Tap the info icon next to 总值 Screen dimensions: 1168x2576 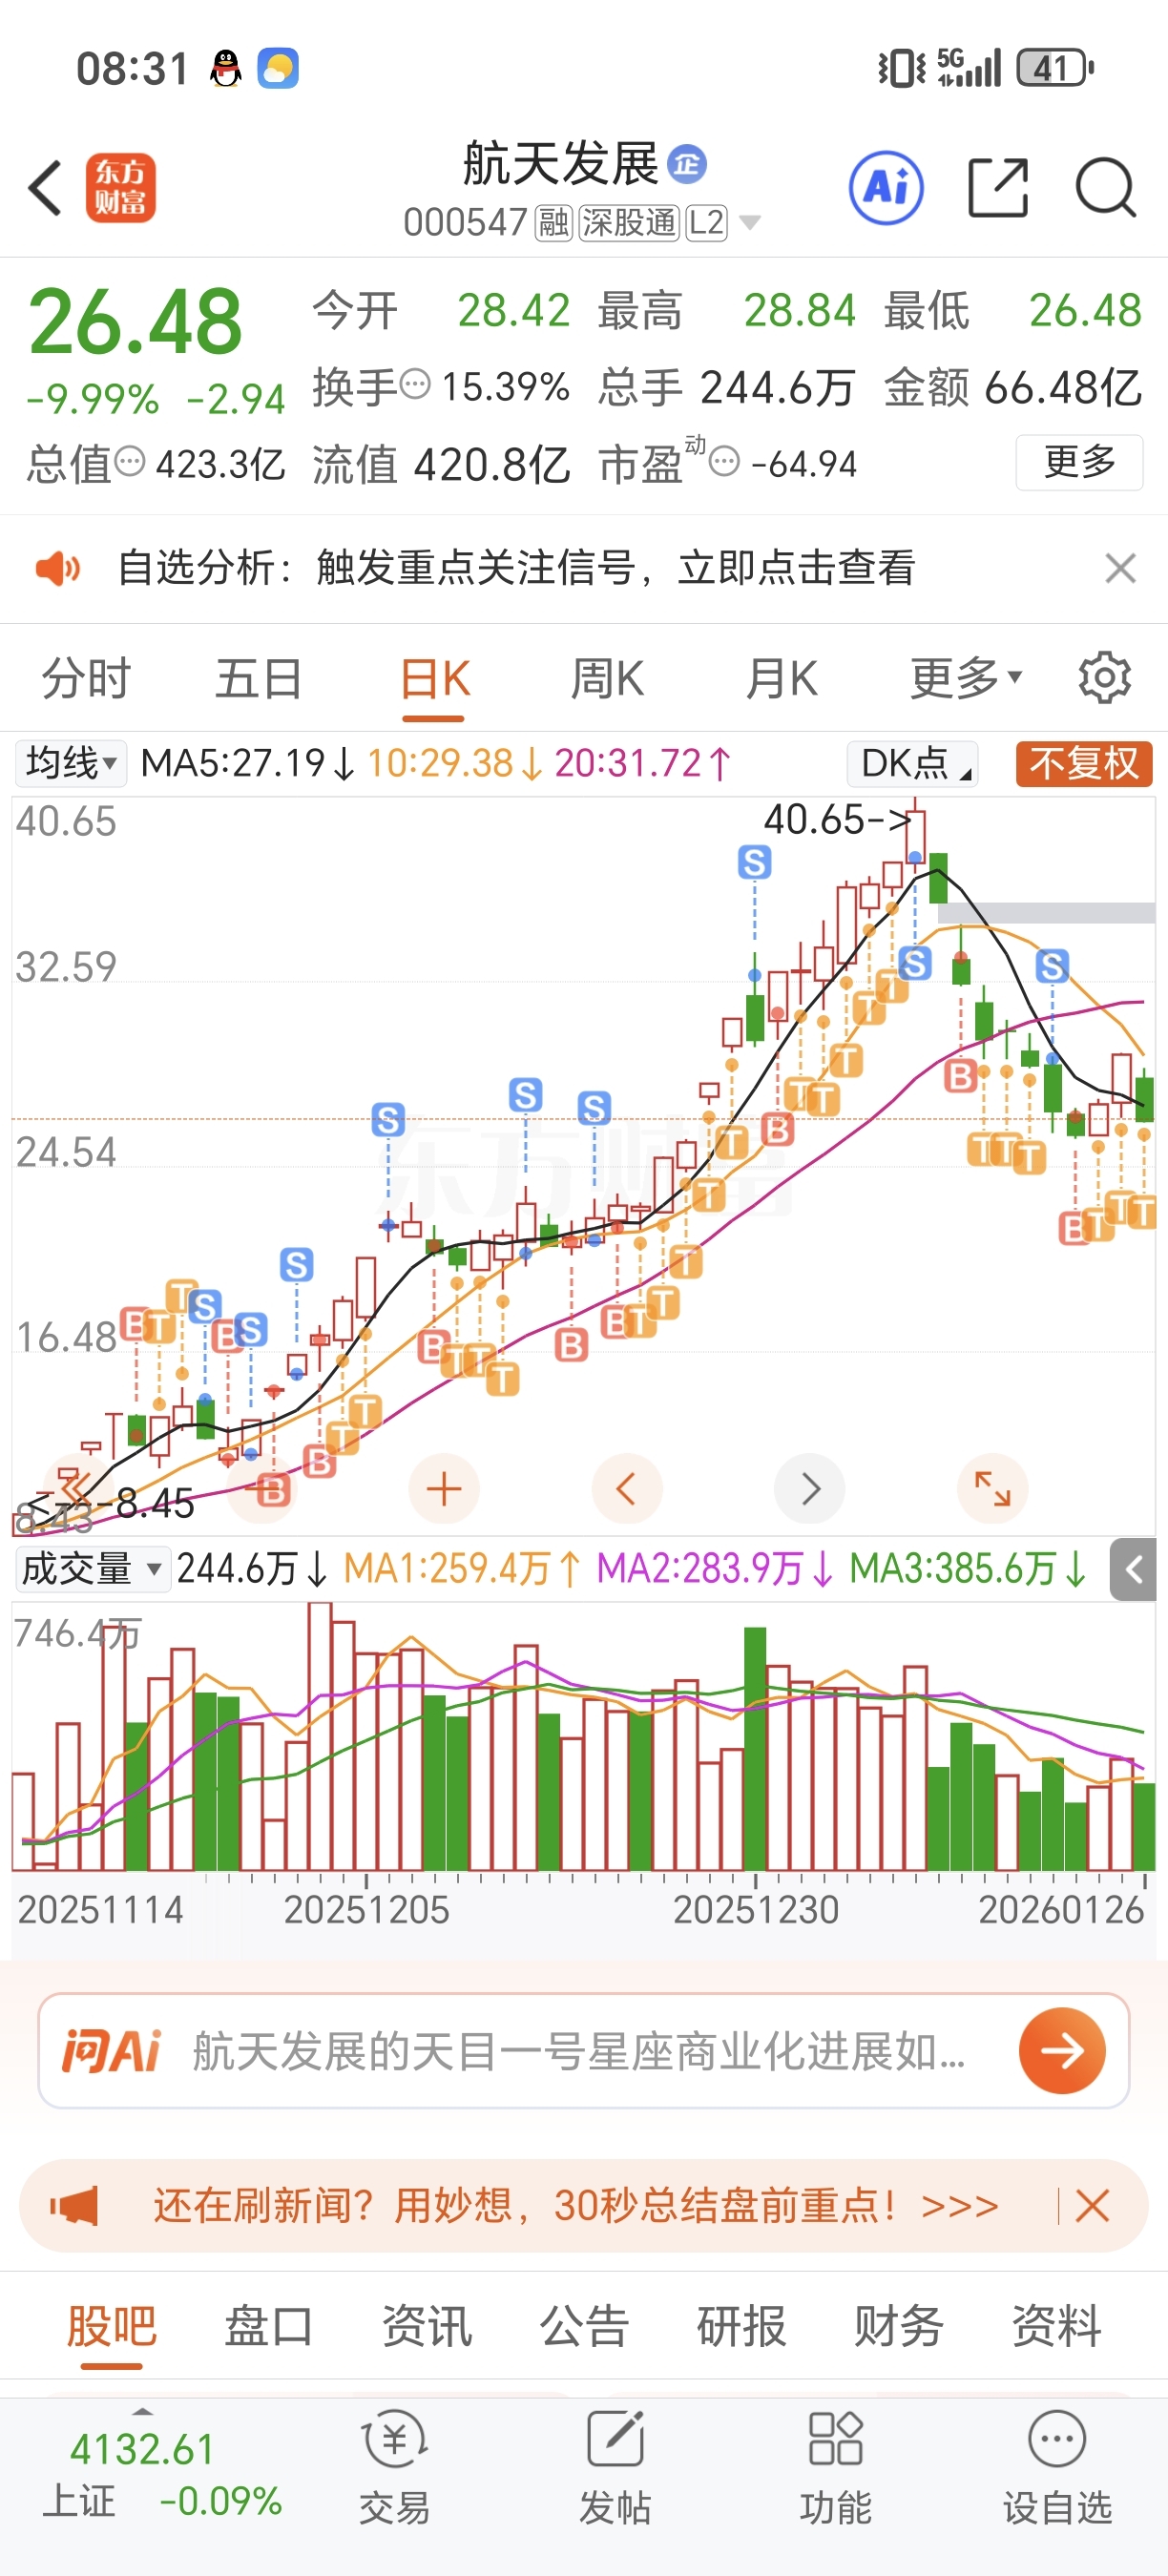coord(129,462)
